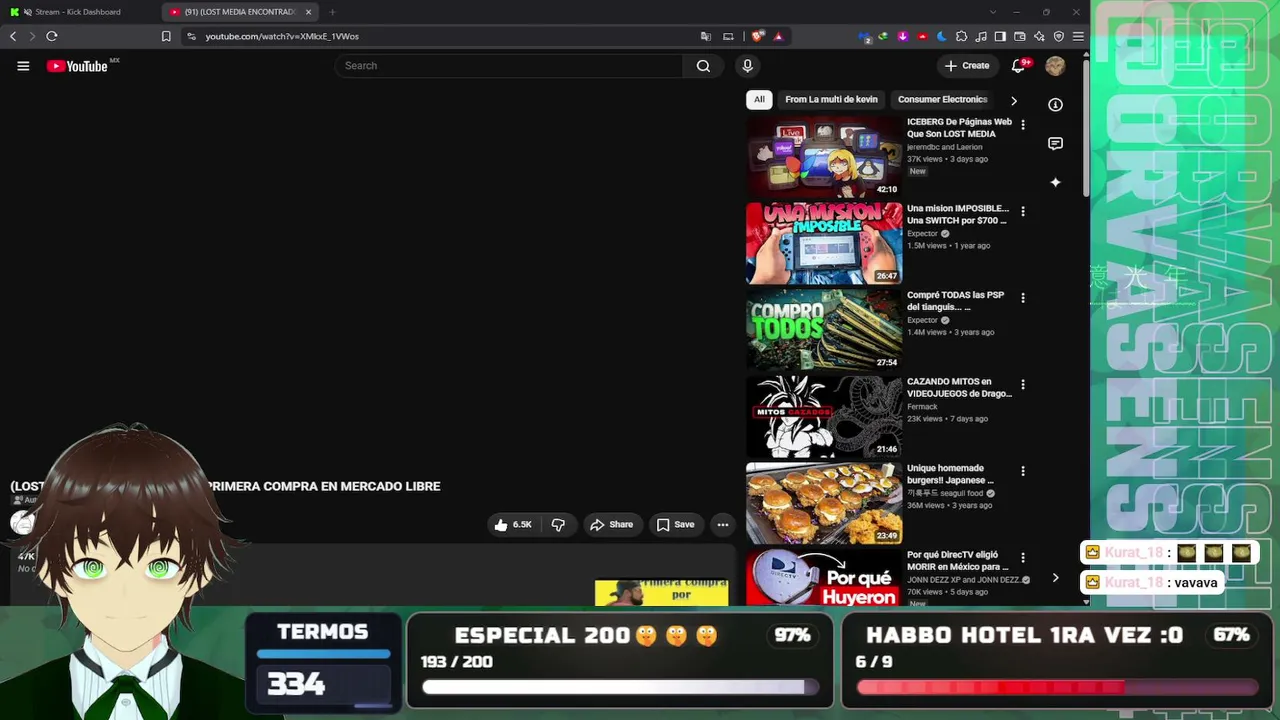This screenshot has width=1280, height=720.
Task: Select the All filter chip
Action: [x=759, y=100]
